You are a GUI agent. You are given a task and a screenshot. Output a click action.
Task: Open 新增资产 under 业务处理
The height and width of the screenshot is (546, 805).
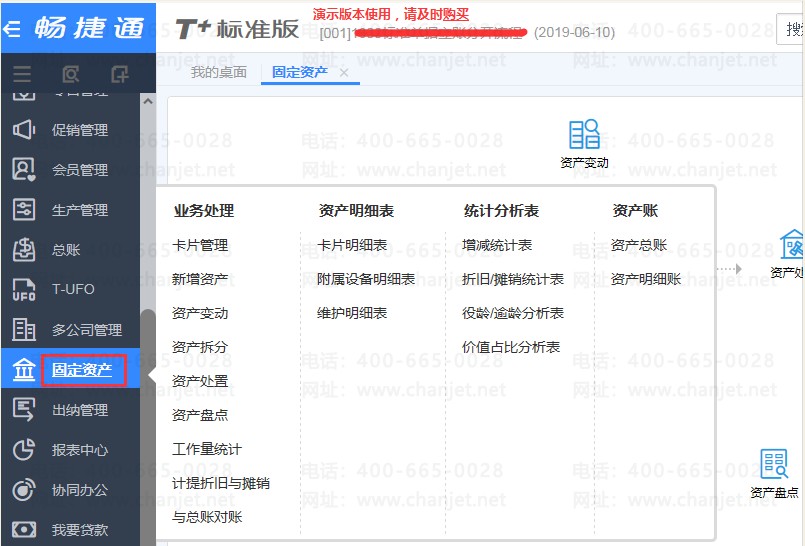(x=200, y=279)
